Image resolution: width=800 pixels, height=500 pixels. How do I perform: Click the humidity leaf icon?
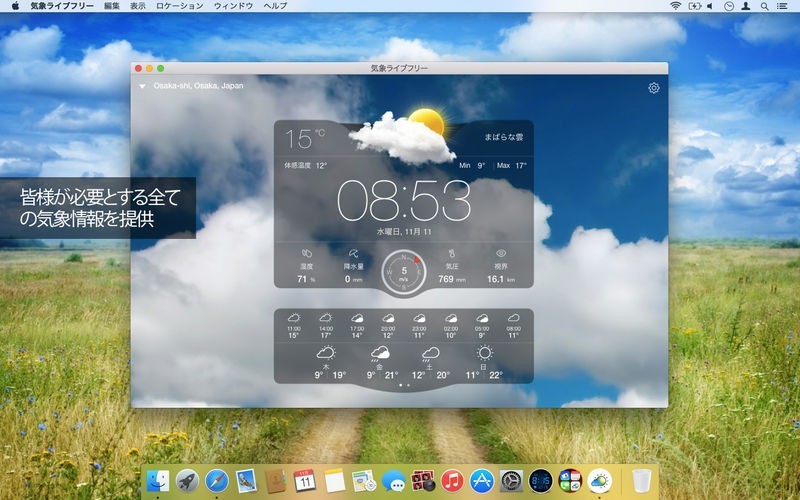click(x=306, y=254)
